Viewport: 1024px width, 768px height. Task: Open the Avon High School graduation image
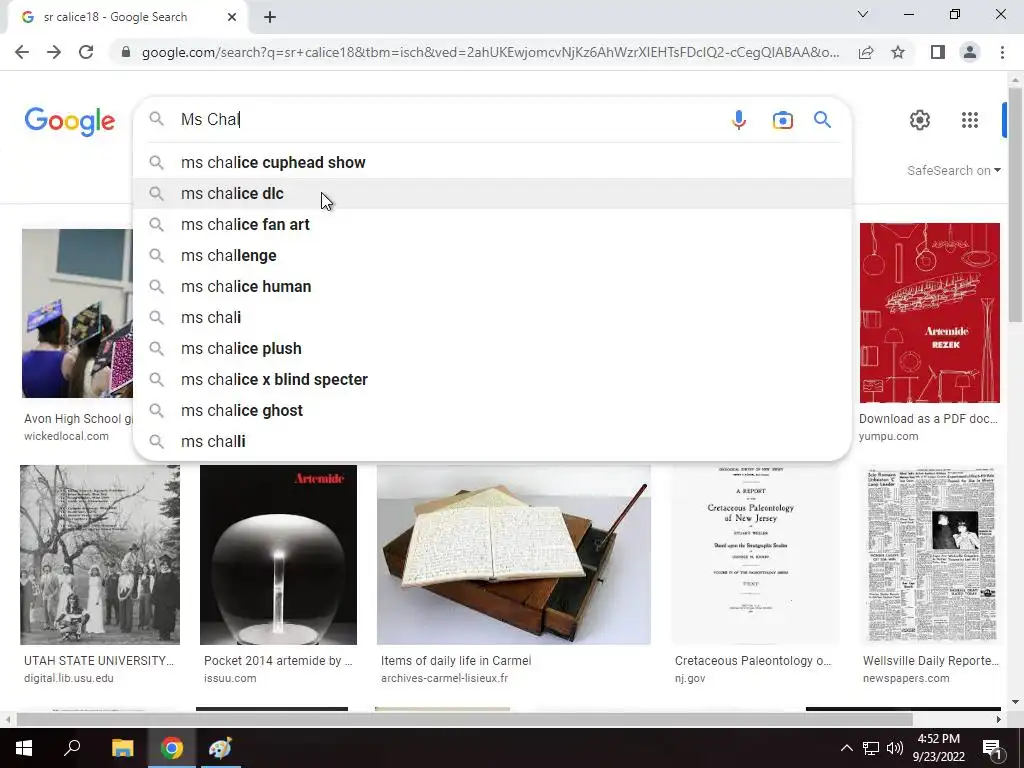pyautogui.click(x=77, y=313)
